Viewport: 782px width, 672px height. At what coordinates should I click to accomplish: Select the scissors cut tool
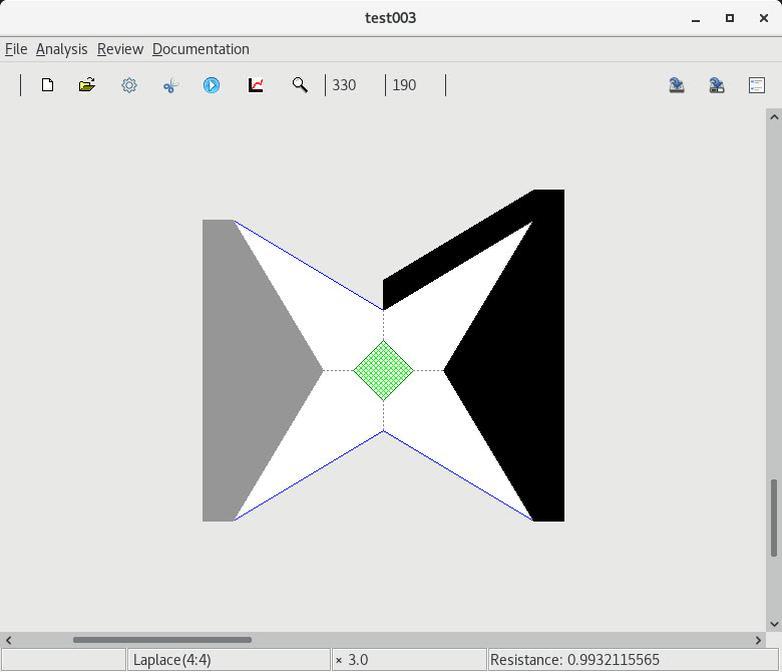click(x=170, y=85)
